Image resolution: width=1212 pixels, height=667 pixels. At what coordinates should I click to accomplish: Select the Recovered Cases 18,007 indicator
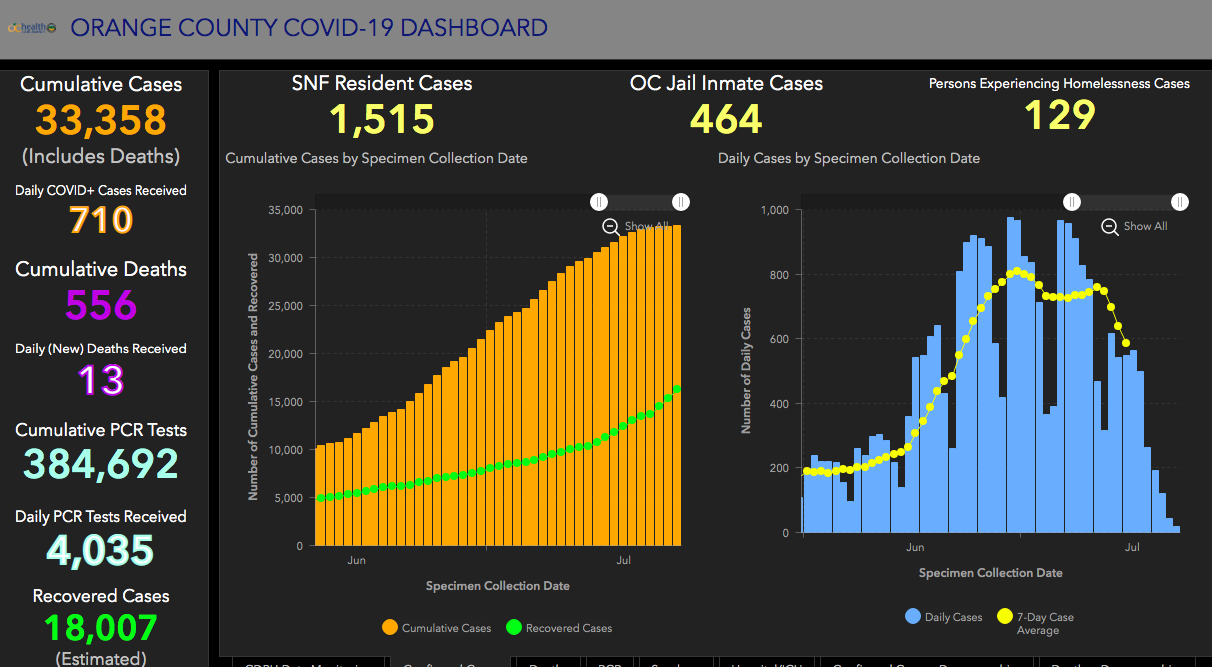click(101, 628)
